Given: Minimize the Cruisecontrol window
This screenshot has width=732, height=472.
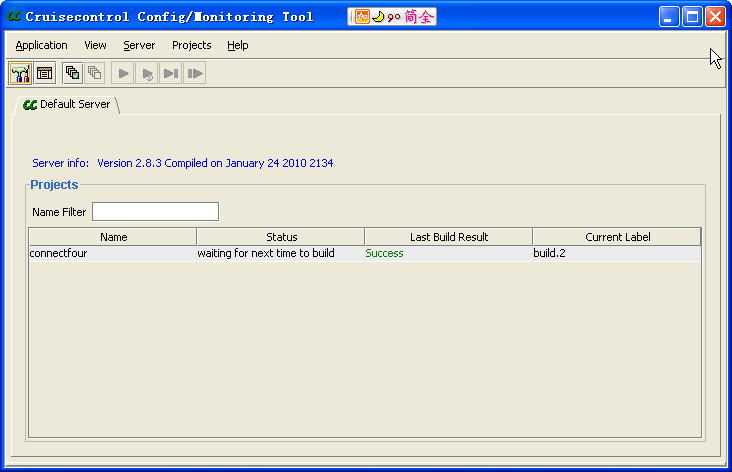Looking at the screenshot, I should click(669, 17).
